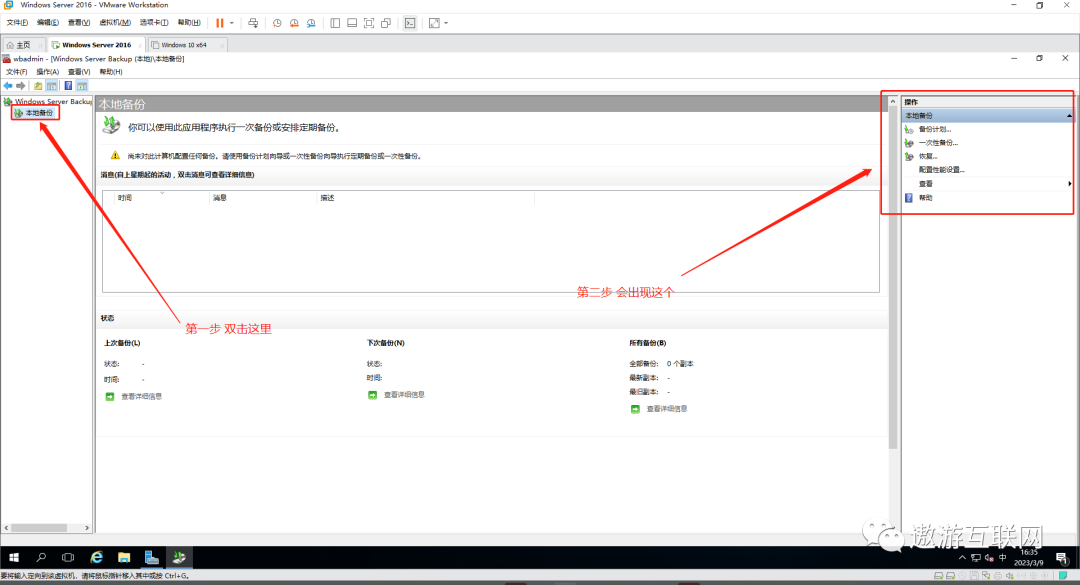Click 帮助 in the actions pane
The height and width of the screenshot is (585, 1080).
tap(925, 198)
